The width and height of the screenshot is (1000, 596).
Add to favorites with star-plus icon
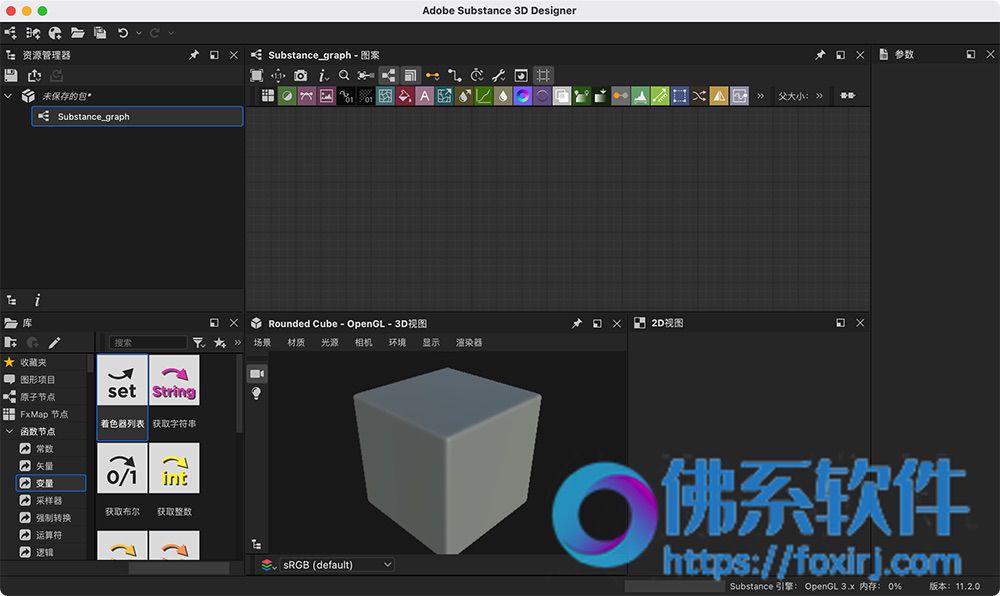[220, 343]
